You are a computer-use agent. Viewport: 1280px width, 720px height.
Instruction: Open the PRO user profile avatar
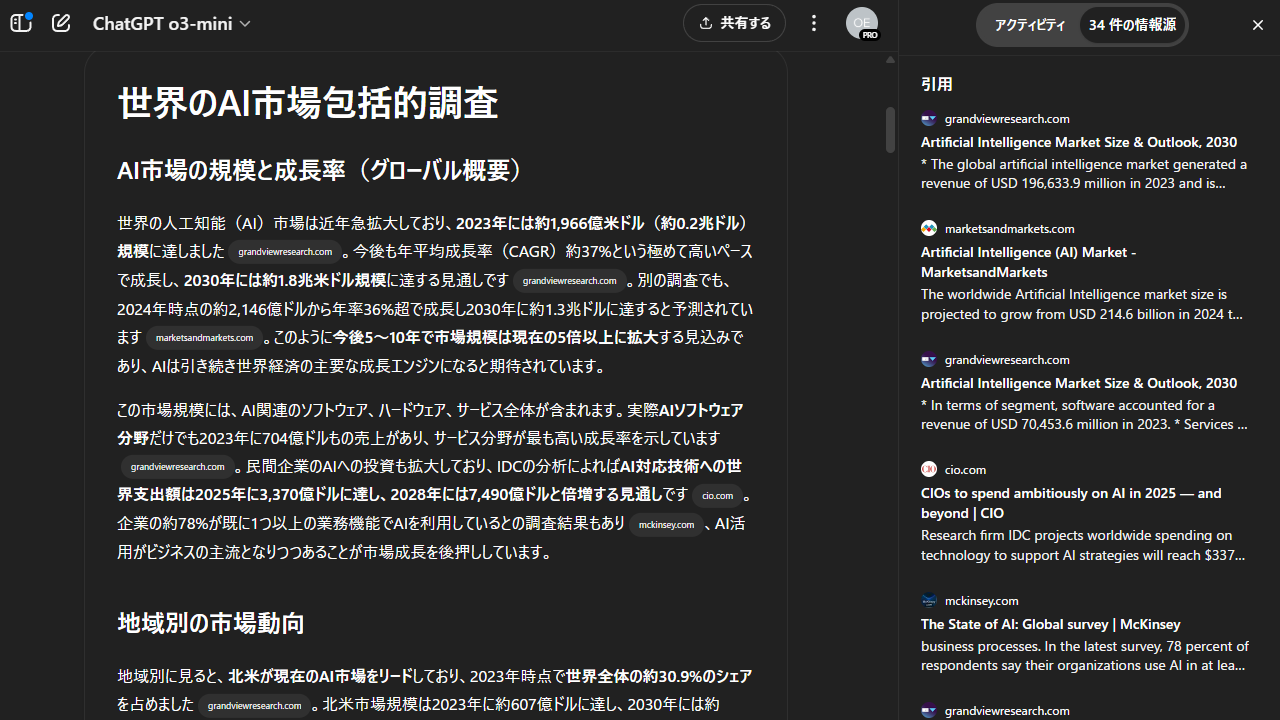861,23
